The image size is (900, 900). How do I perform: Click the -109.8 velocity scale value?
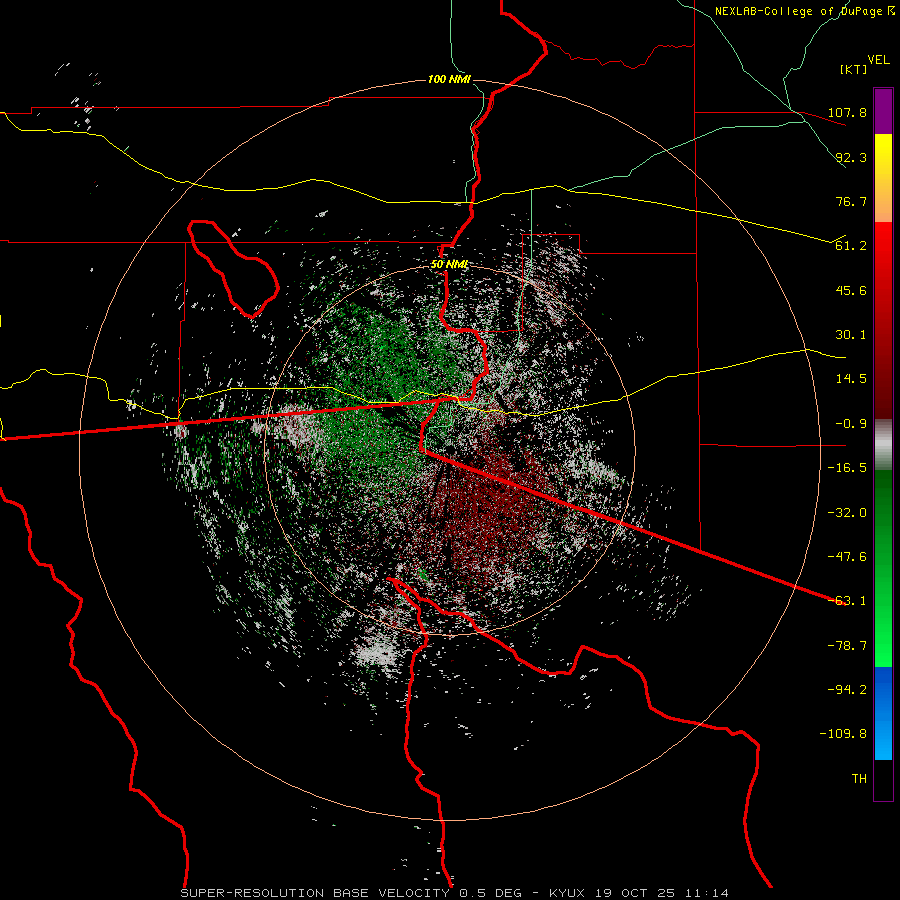coord(844,734)
